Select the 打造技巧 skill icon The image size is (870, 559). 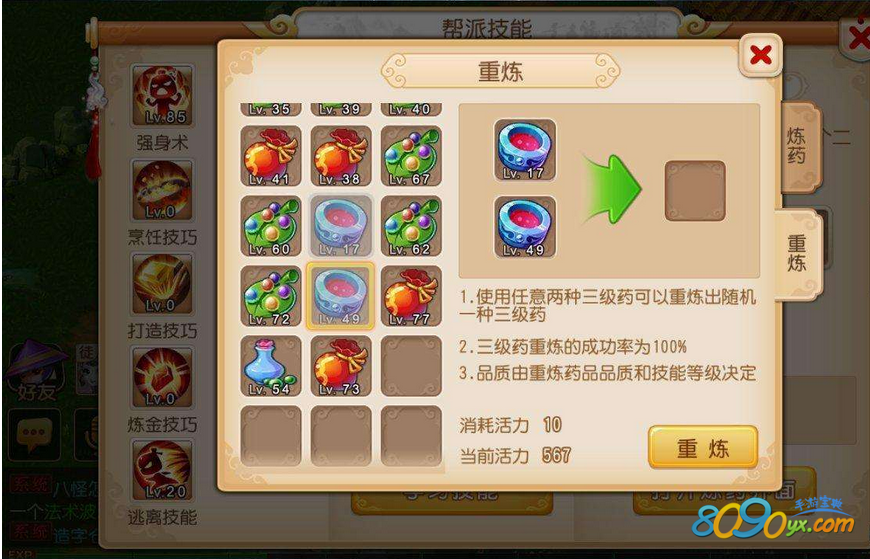point(162,283)
